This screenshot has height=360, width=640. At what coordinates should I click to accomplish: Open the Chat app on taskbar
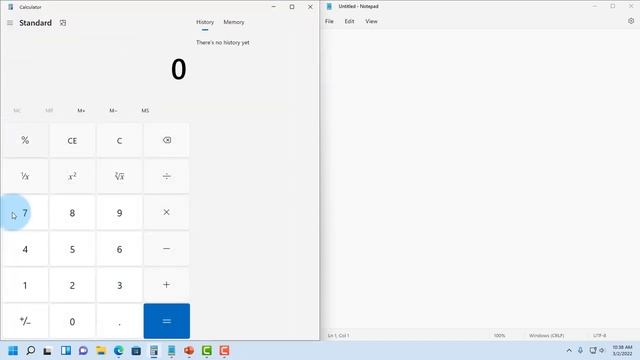[x=83, y=351]
